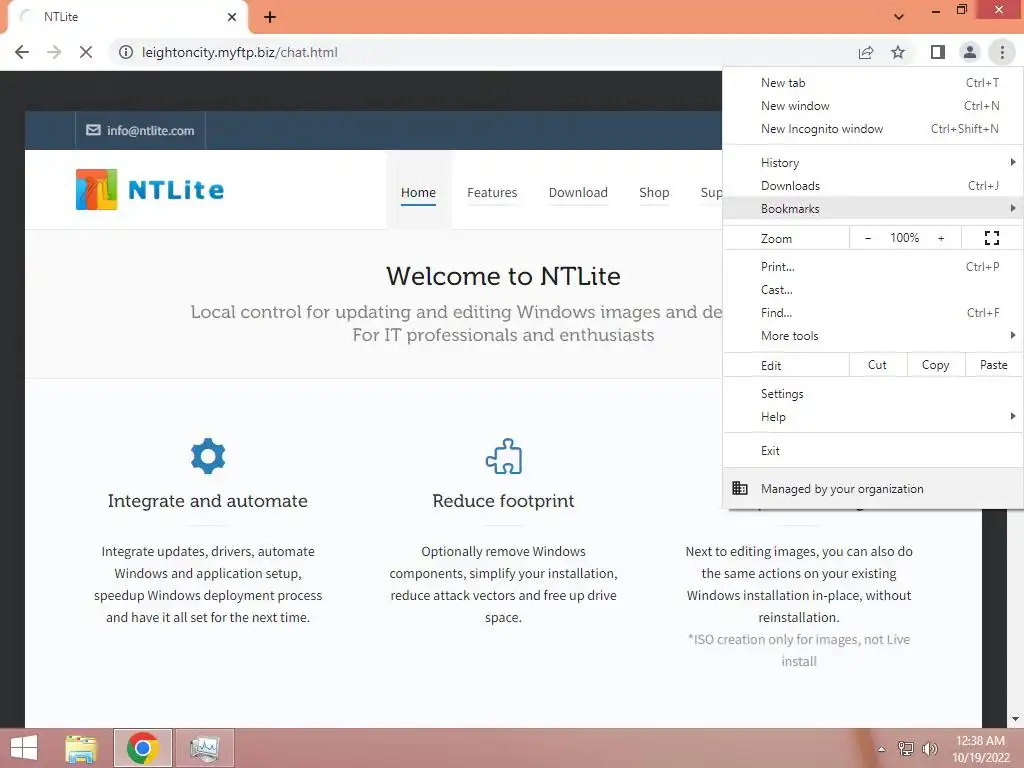Image resolution: width=1024 pixels, height=768 pixels.
Task: Close the NTLite tab
Action: (x=232, y=17)
